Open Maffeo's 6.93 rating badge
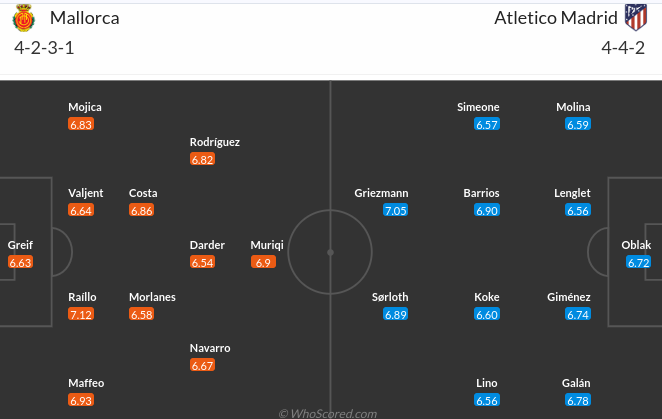662x419 pixels. click(x=81, y=401)
